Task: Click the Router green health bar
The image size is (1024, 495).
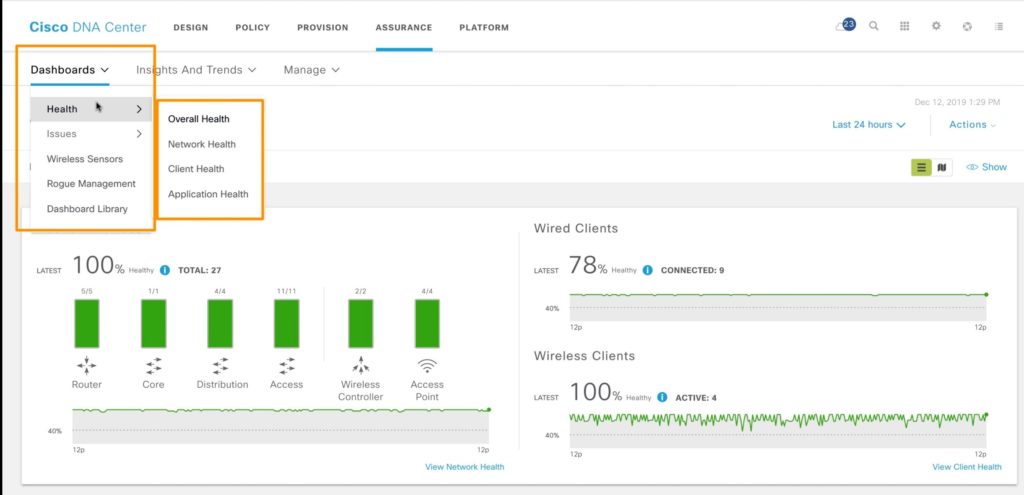Action: [x=87, y=324]
